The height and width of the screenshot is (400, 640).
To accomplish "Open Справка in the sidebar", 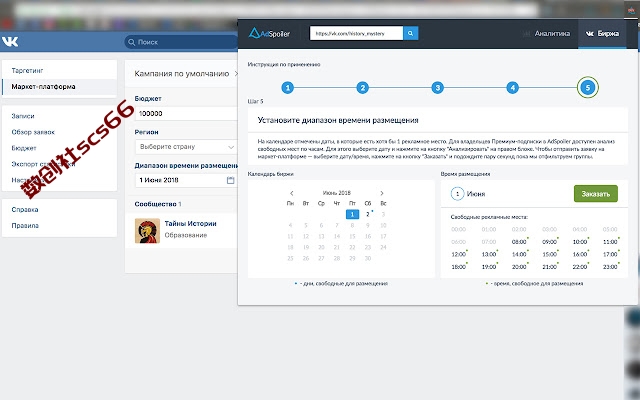I will pyautogui.click(x=25, y=209).
